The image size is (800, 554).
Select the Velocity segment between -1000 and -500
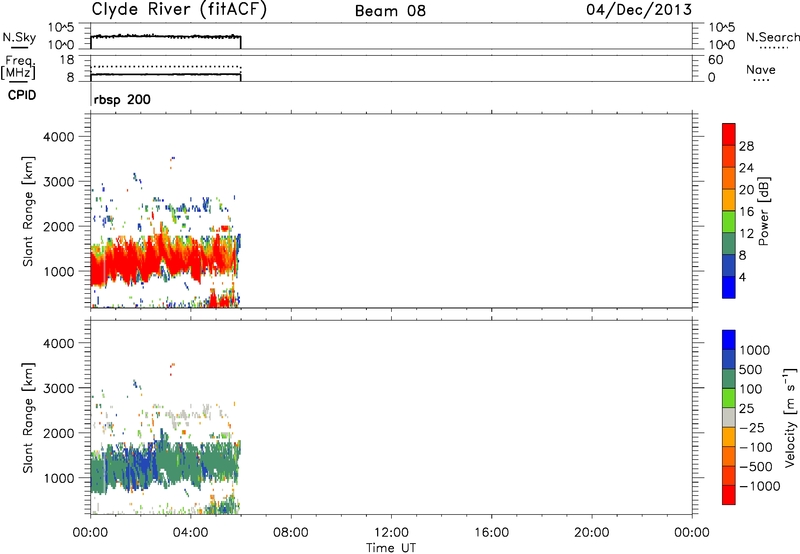tap(729, 475)
